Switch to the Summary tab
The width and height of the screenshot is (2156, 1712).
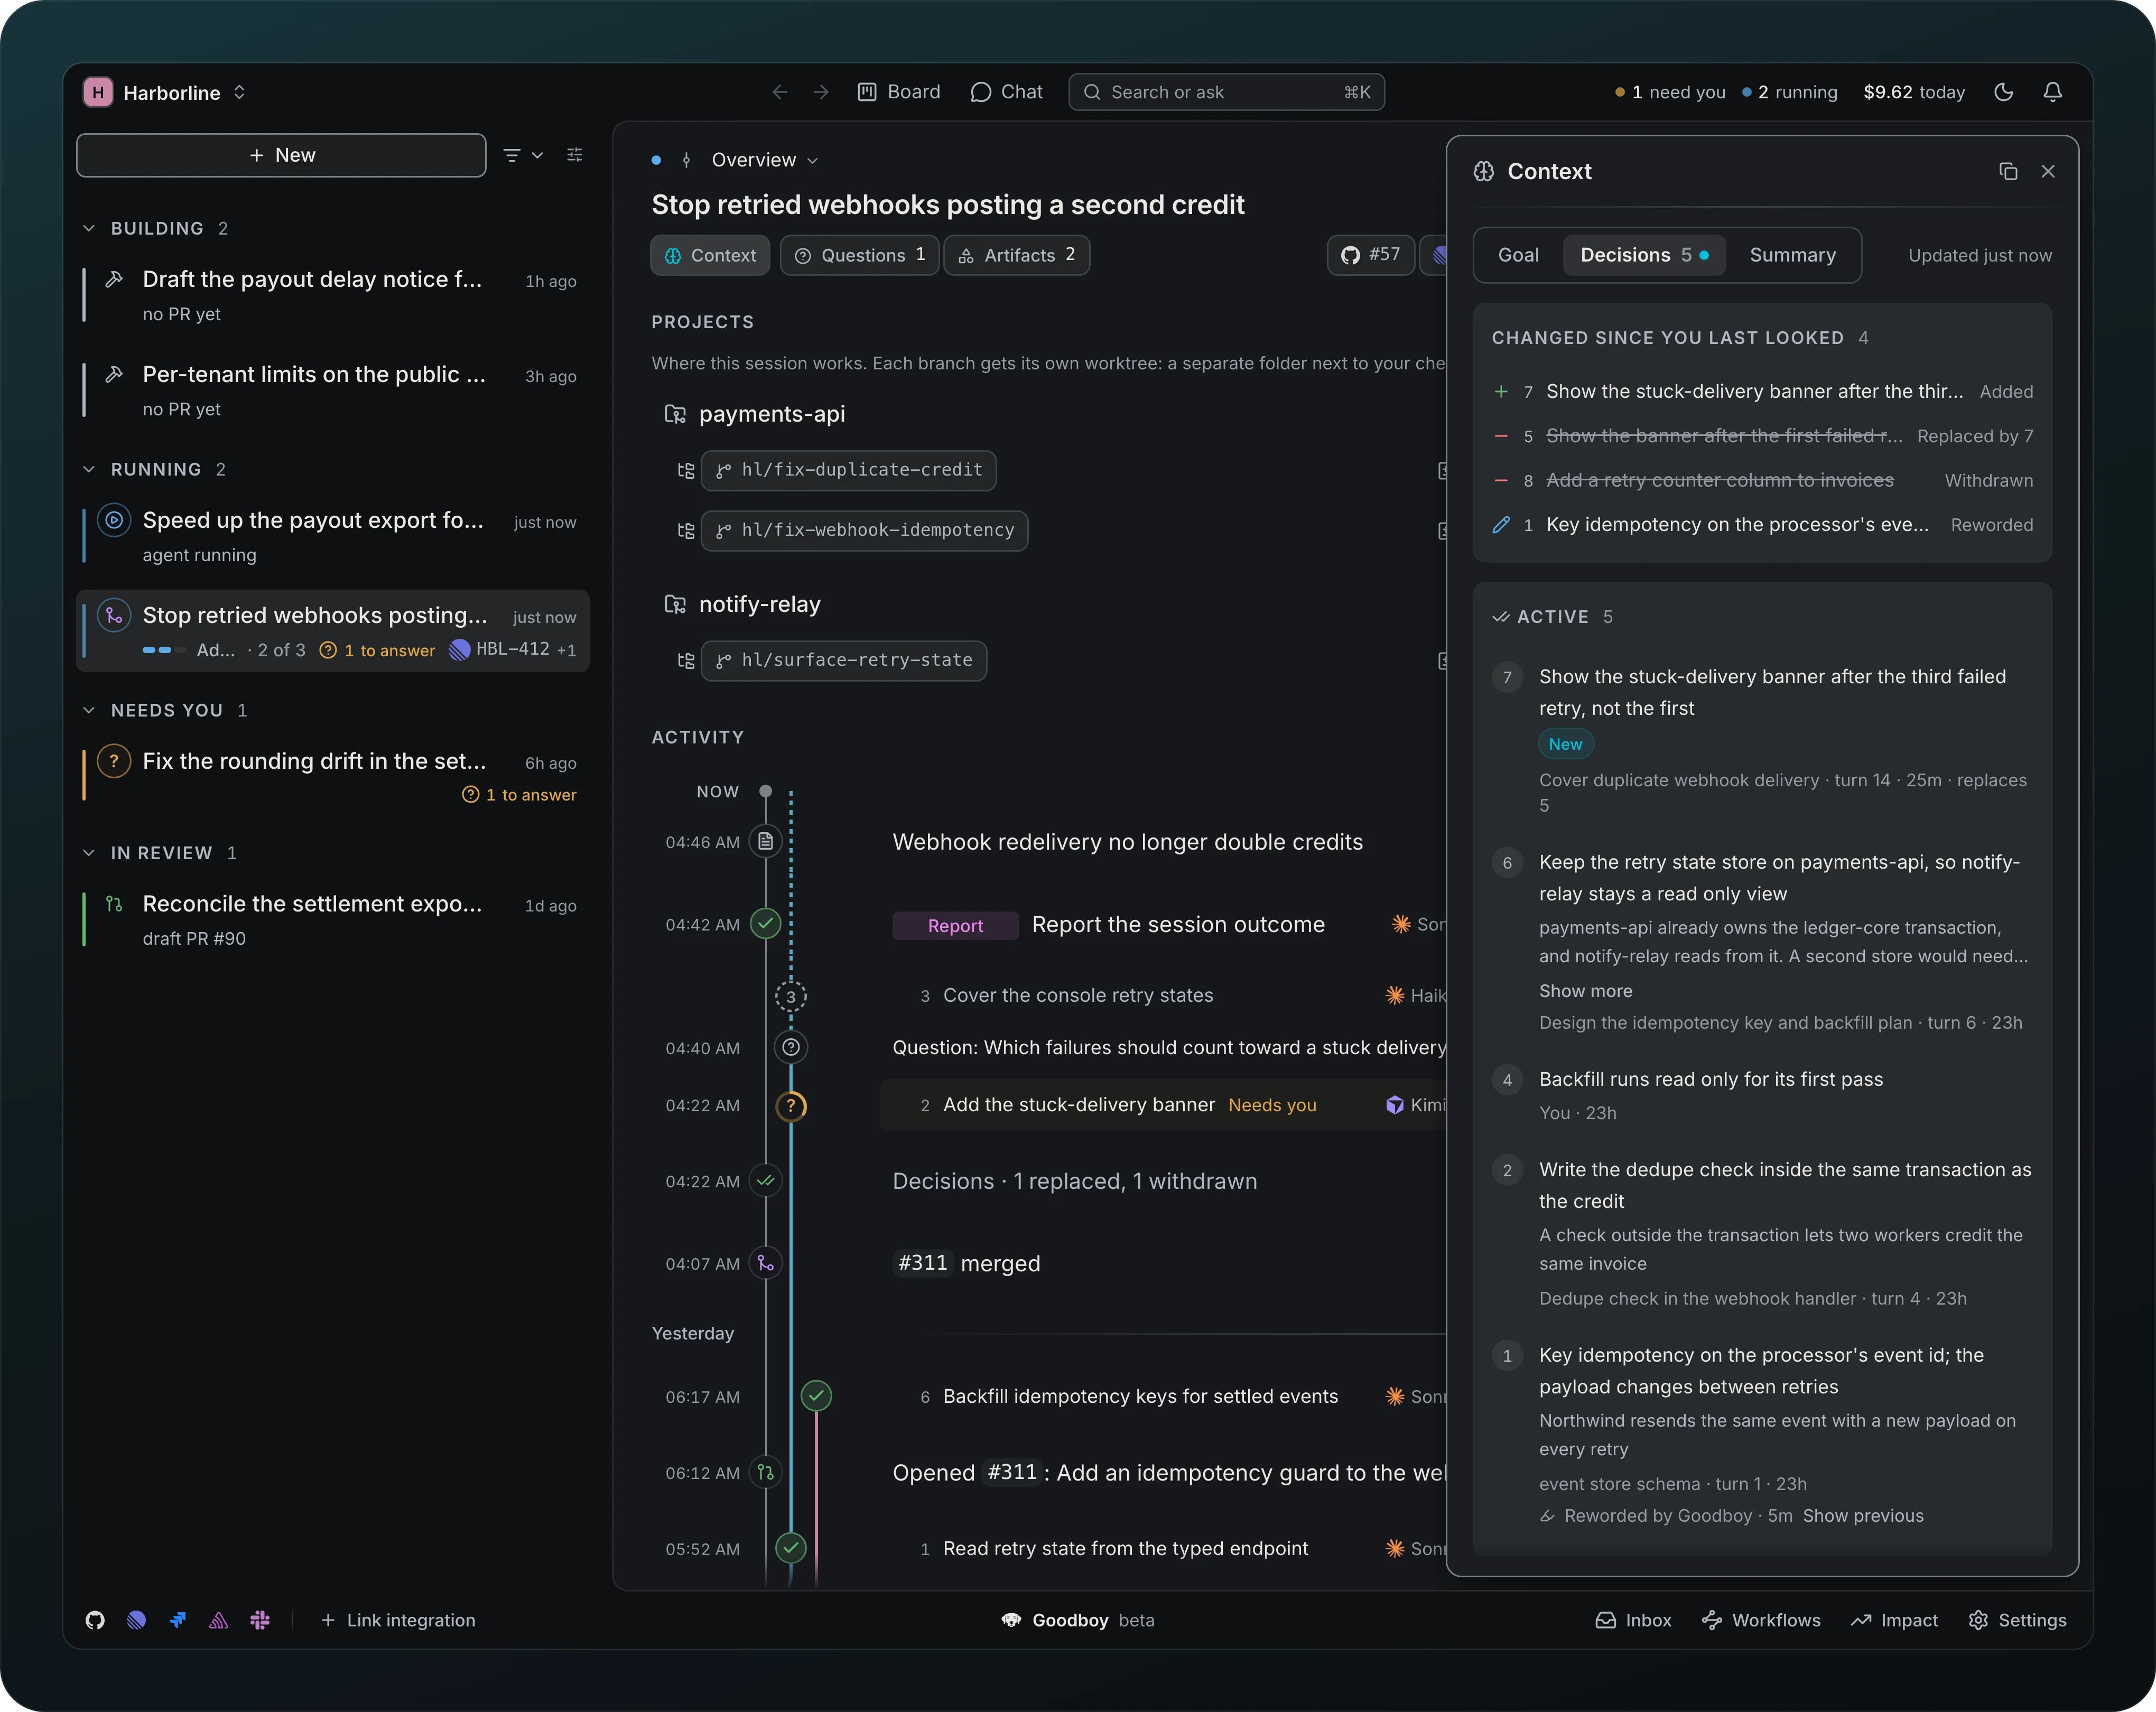tap(1793, 255)
